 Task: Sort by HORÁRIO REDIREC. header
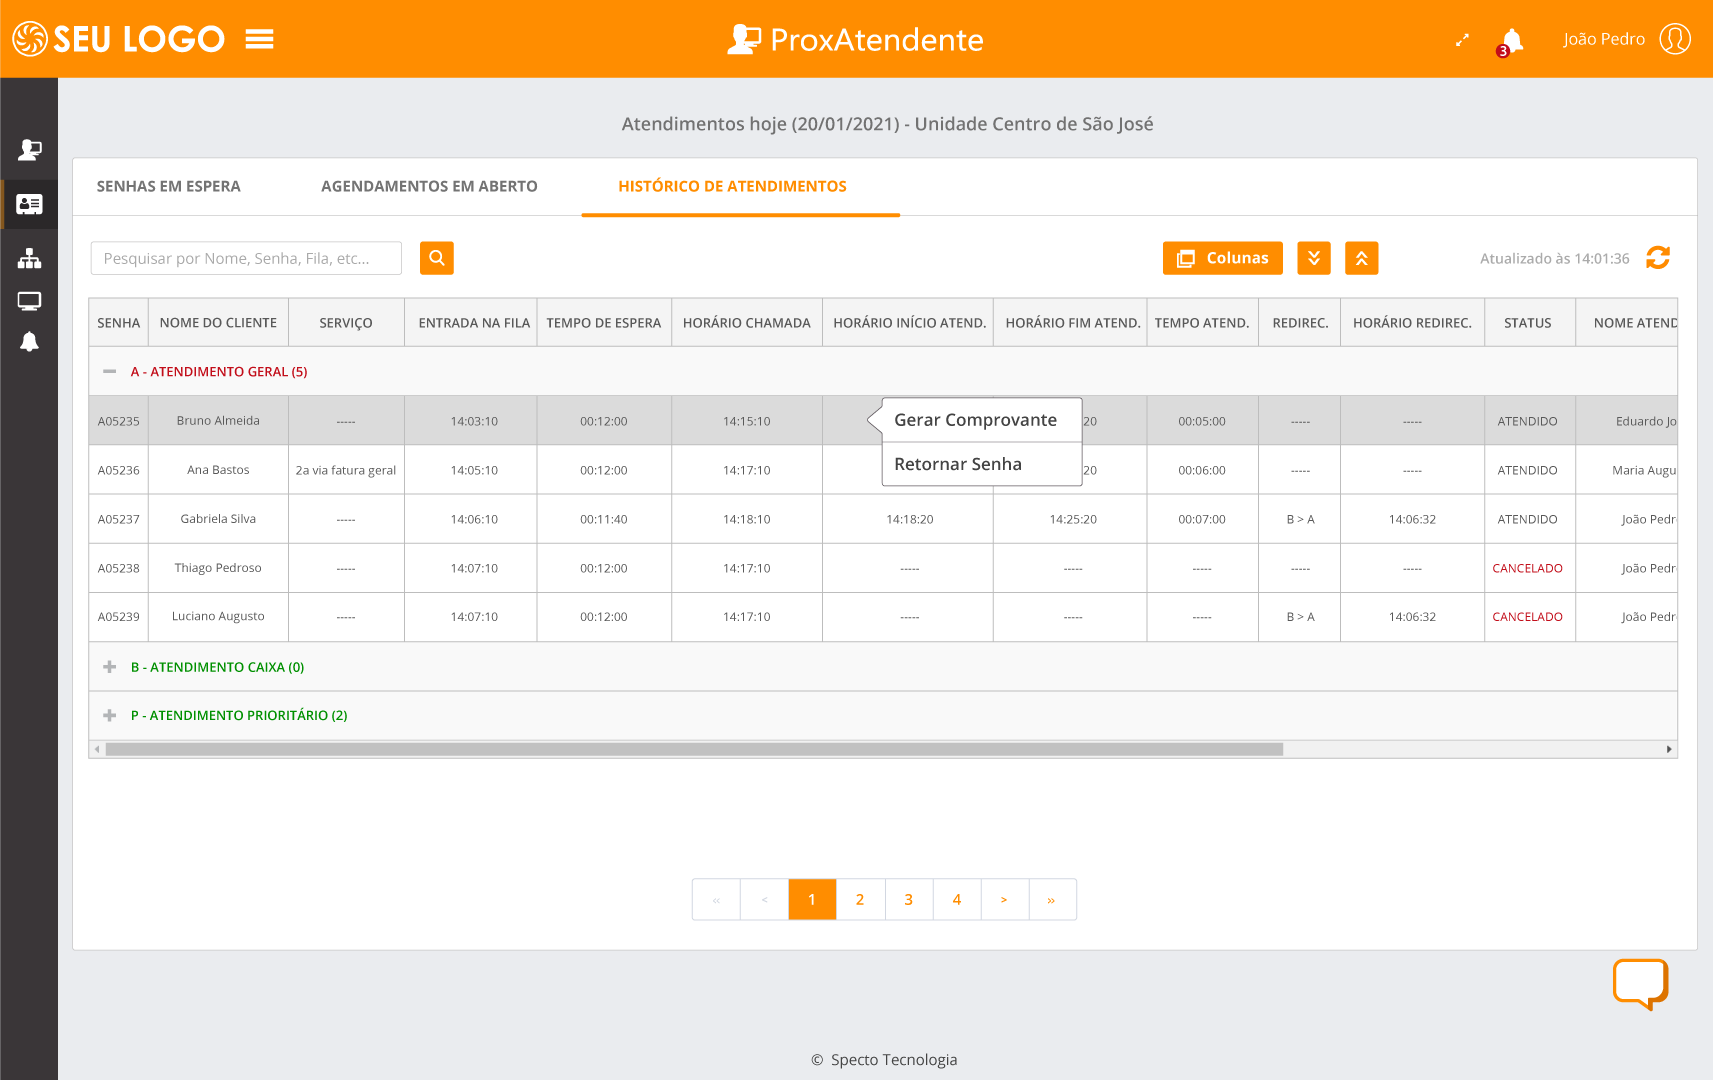coord(1412,323)
